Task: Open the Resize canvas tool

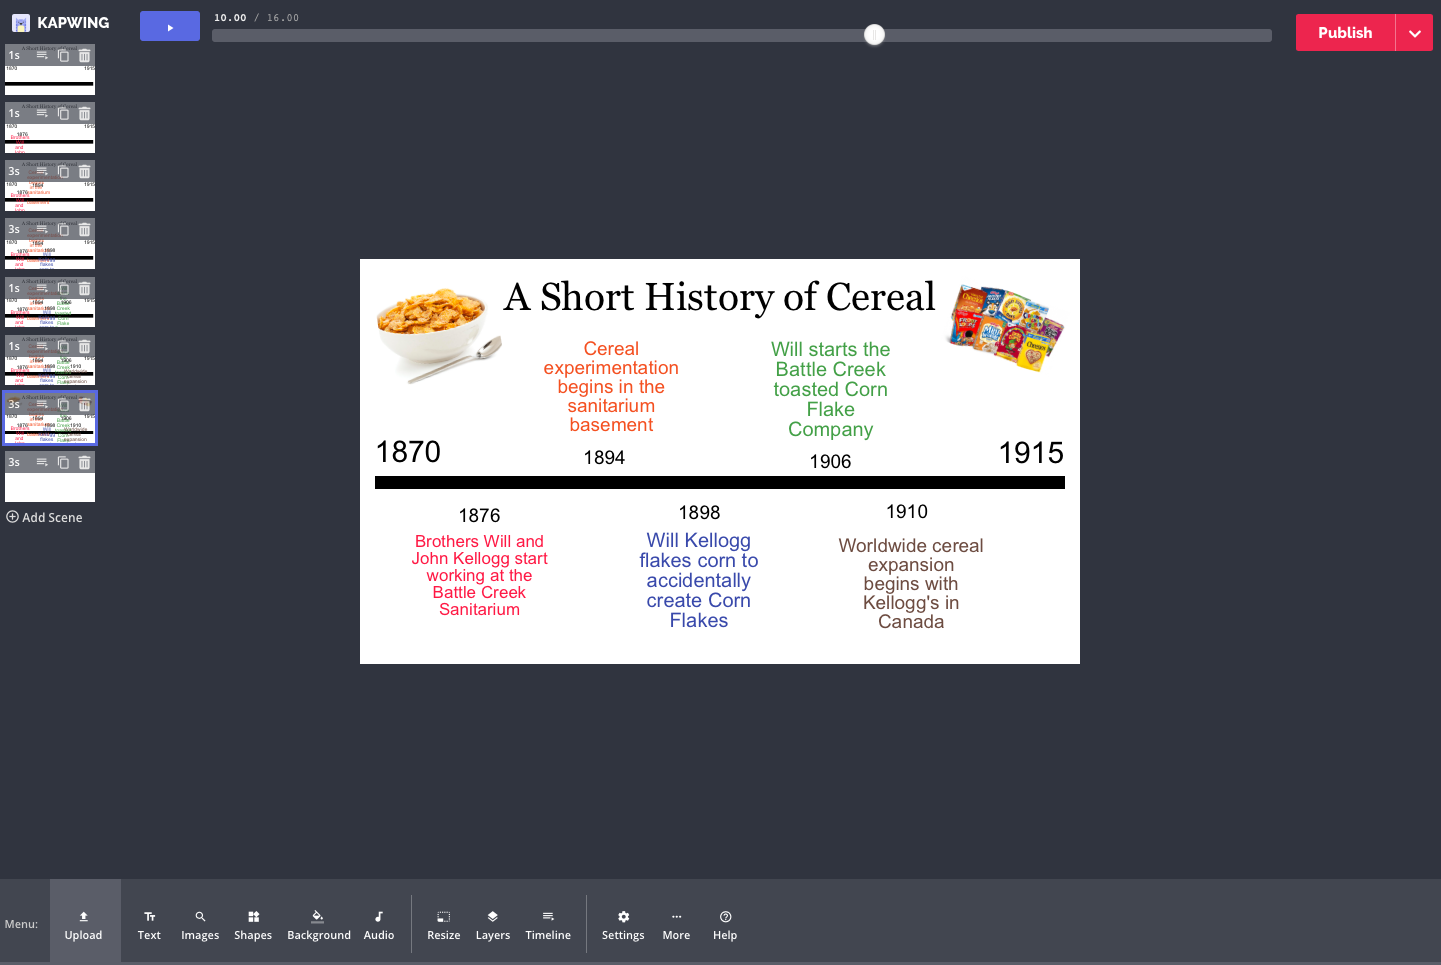Action: pos(443,924)
